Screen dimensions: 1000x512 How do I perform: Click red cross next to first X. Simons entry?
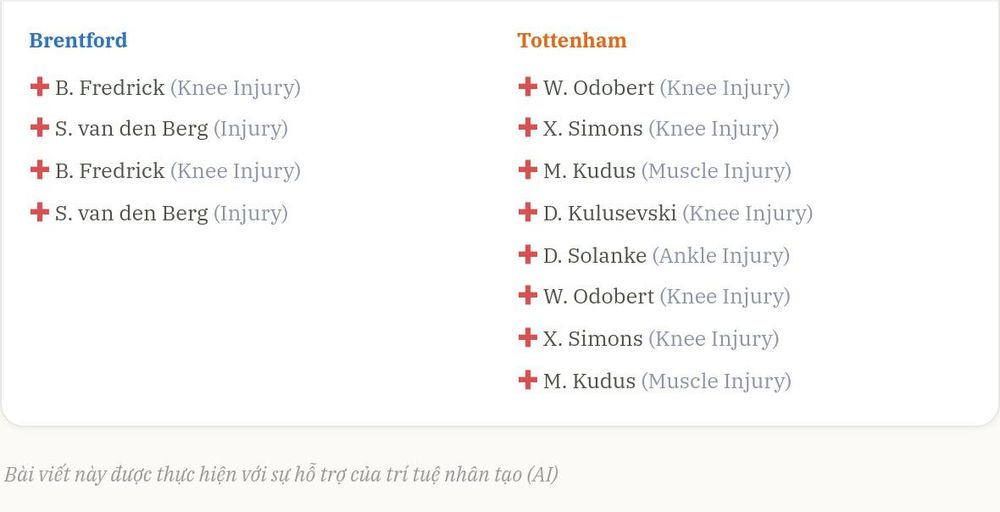527,128
